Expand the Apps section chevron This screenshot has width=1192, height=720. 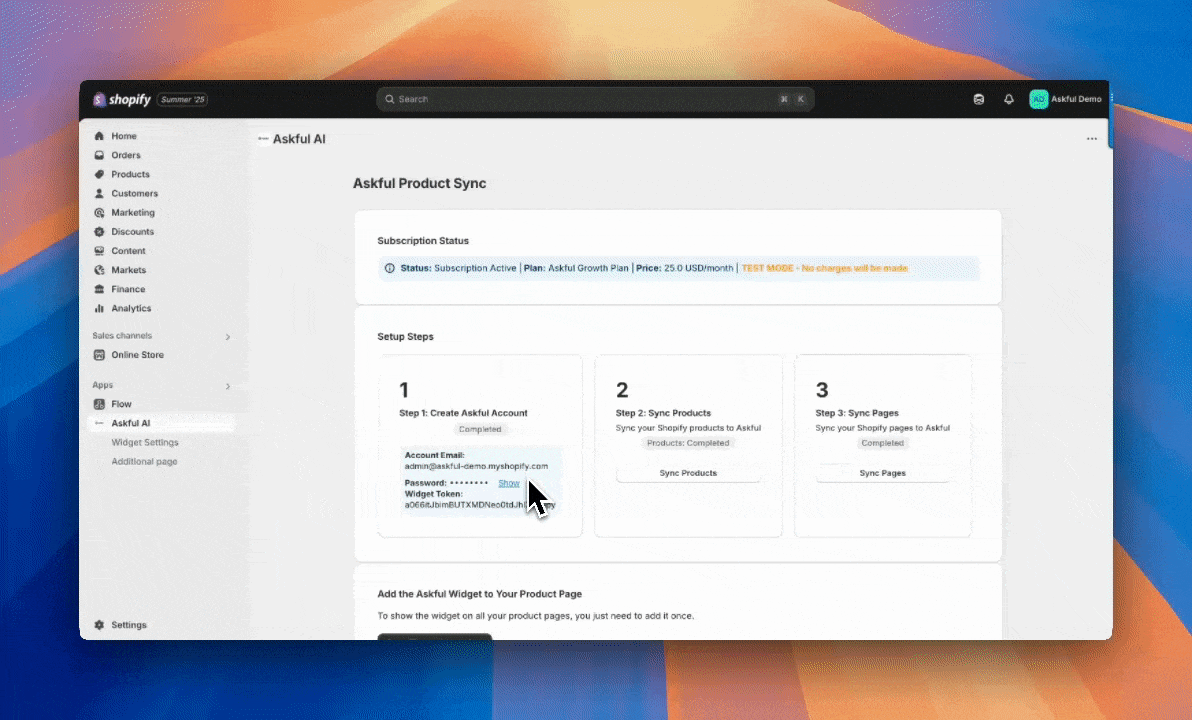227,385
